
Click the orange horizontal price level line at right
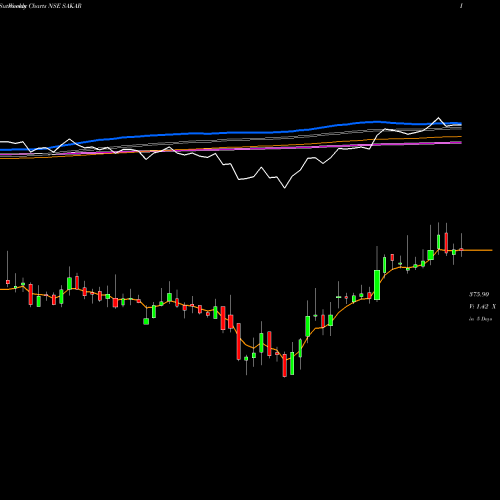coord(477,250)
